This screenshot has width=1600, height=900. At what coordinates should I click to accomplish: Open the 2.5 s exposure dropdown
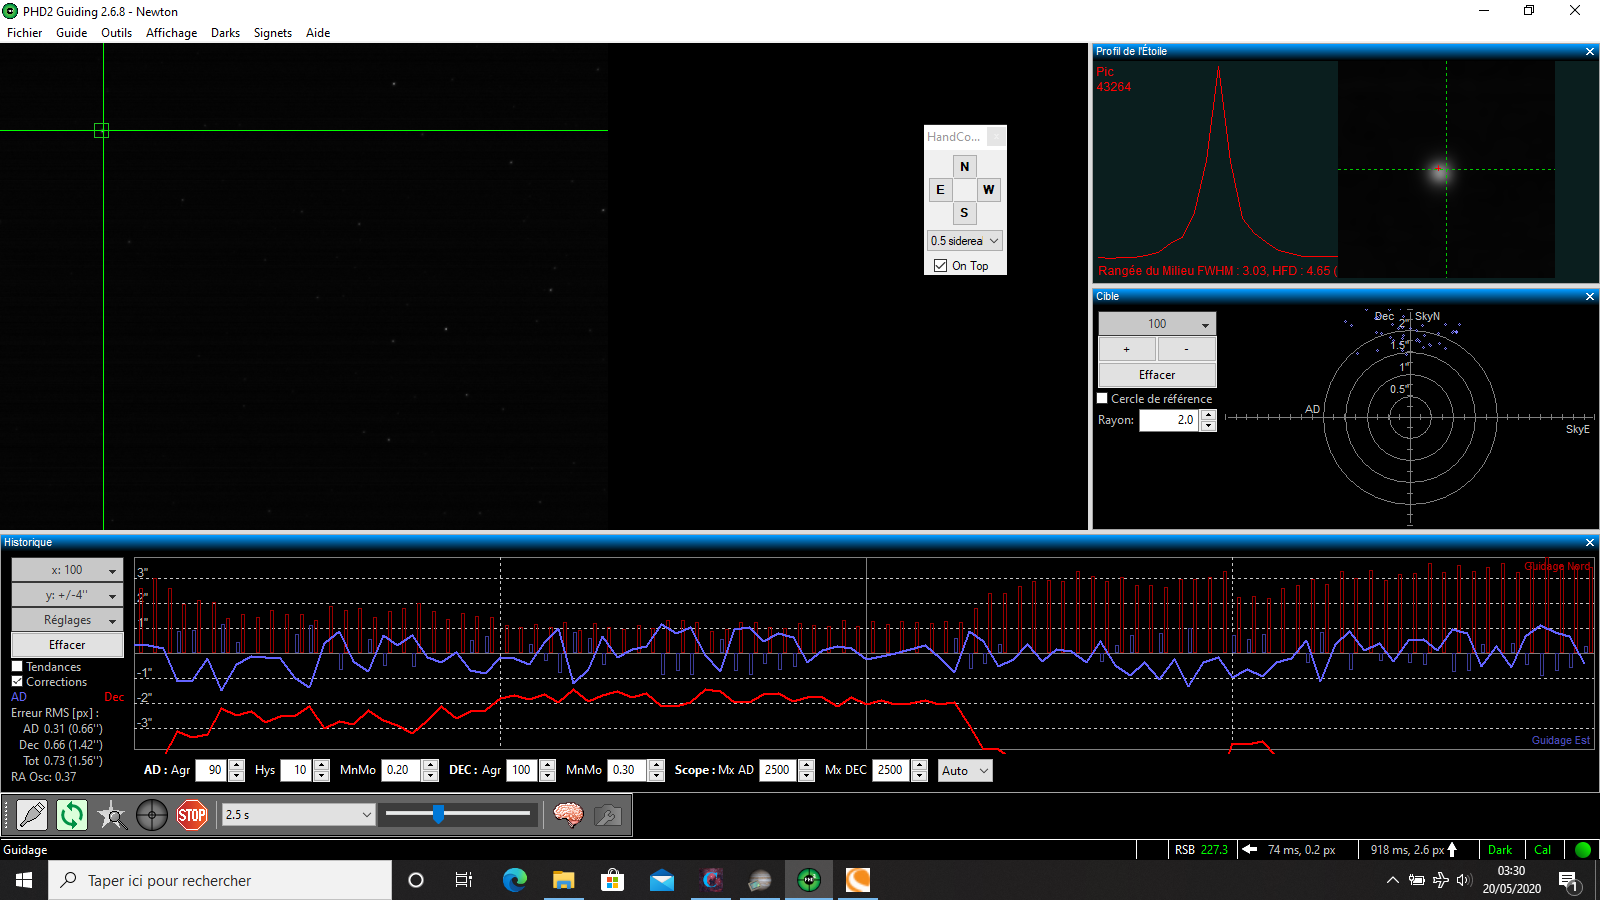(x=298, y=815)
